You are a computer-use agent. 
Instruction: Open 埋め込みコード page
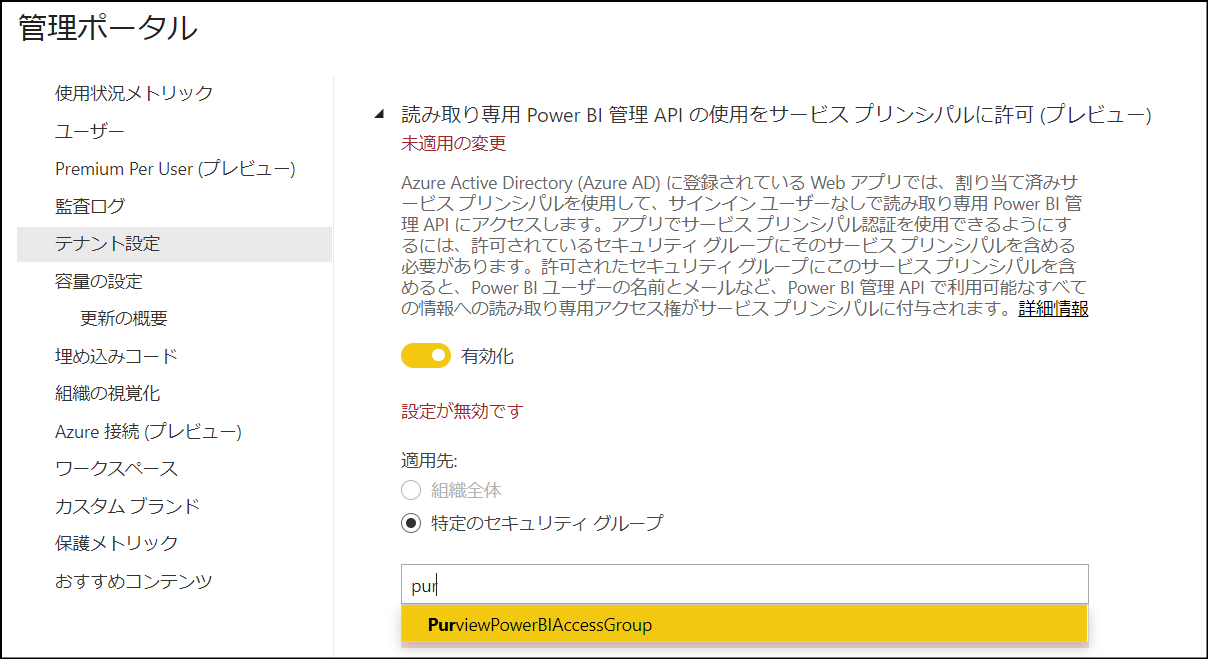pos(116,356)
